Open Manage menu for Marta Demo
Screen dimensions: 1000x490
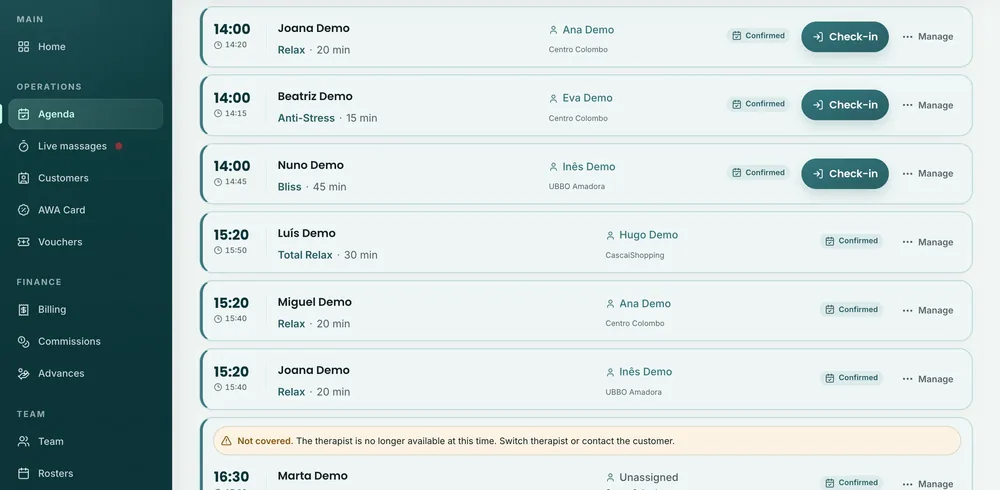coord(928,484)
